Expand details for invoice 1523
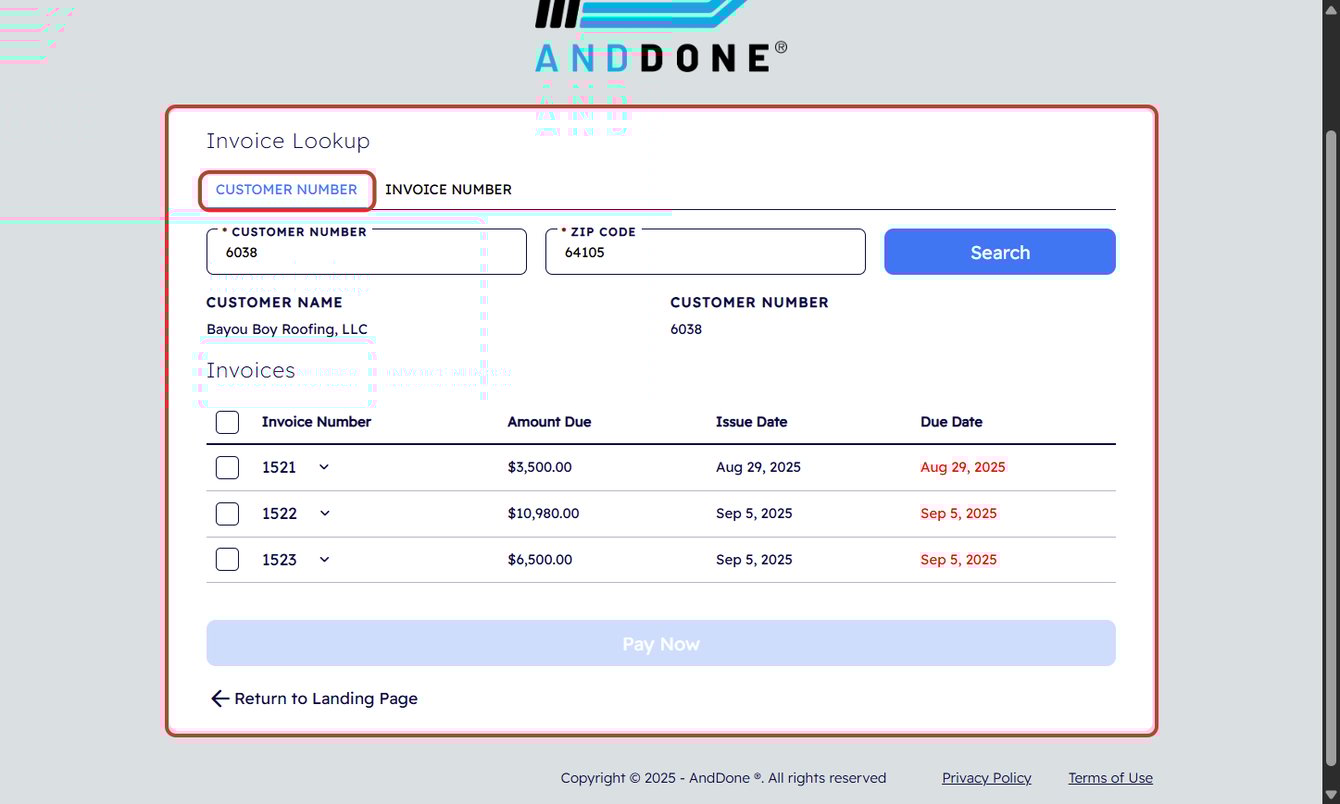The image size is (1340, 804). [x=323, y=559]
